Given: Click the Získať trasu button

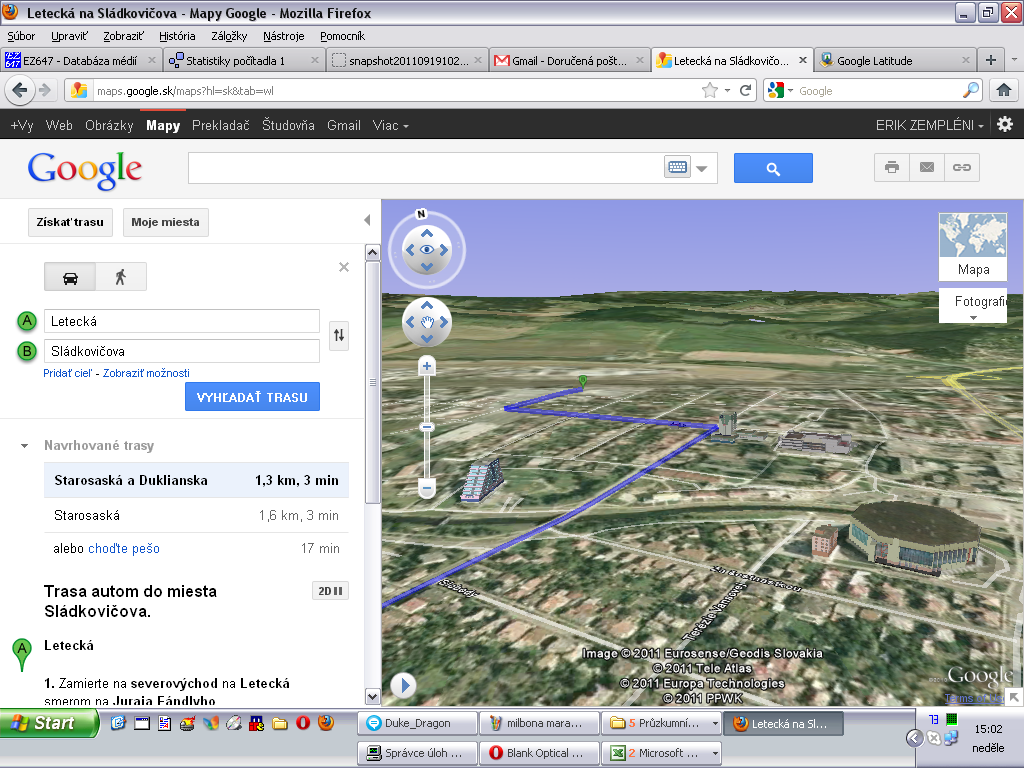Looking at the screenshot, I should pyautogui.click(x=70, y=222).
